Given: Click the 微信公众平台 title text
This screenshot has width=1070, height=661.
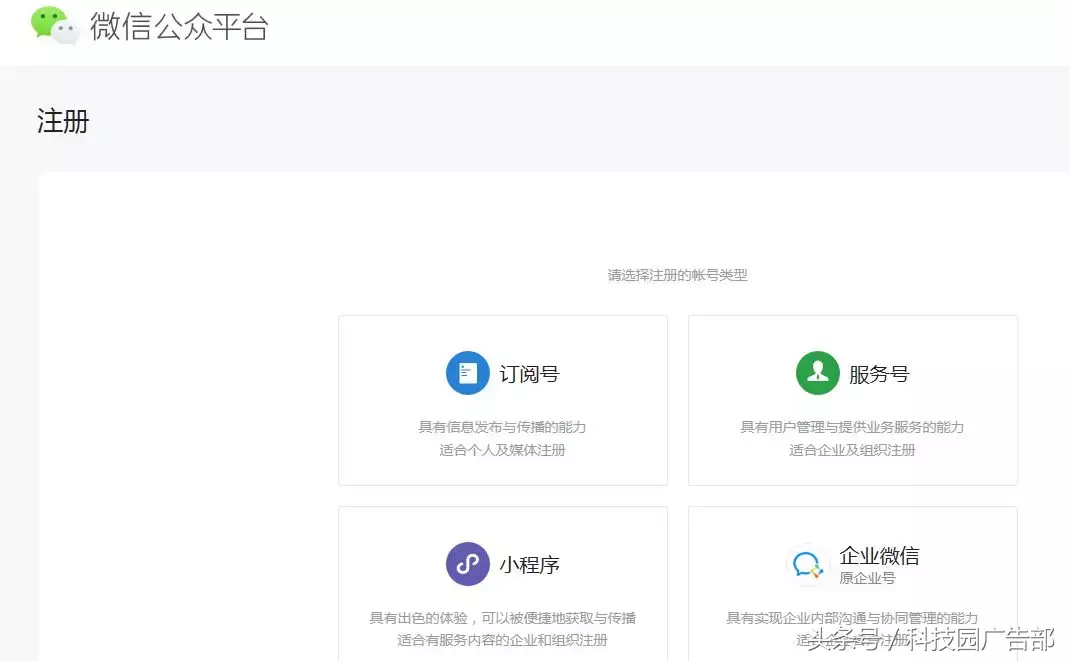Looking at the screenshot, I should point(179,27).
